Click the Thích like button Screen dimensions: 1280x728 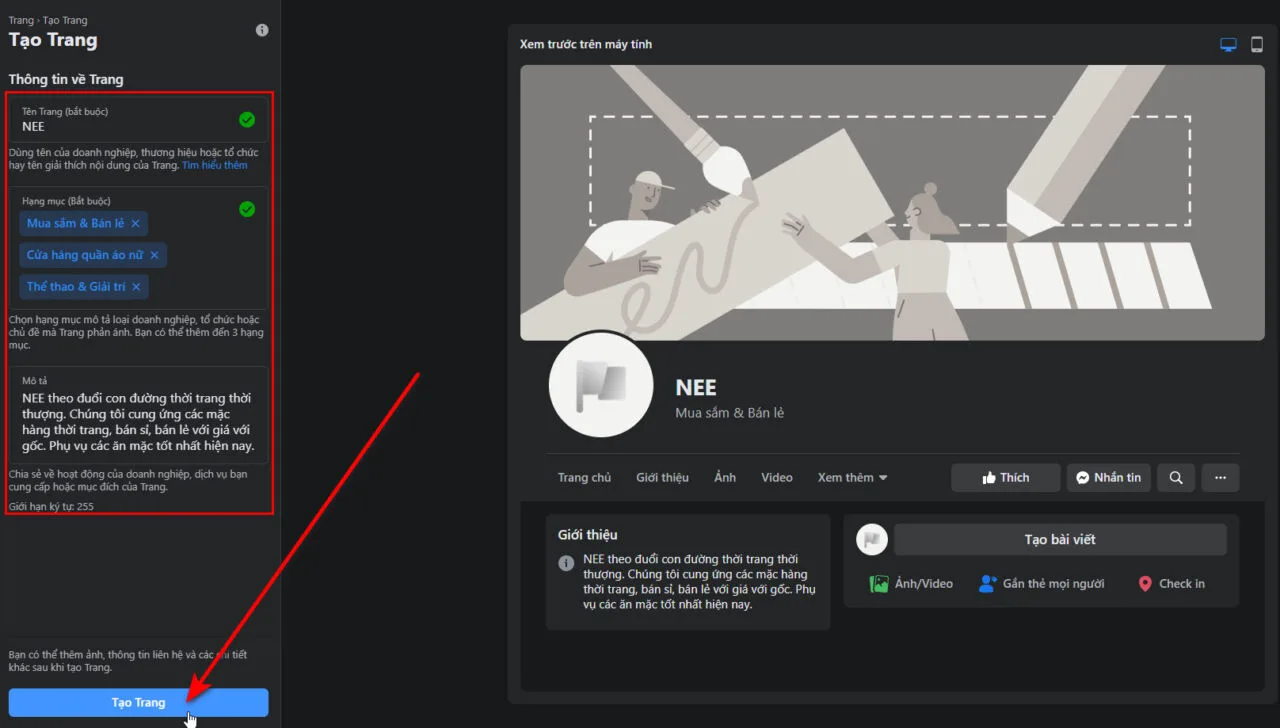[x=1006, y=478]
